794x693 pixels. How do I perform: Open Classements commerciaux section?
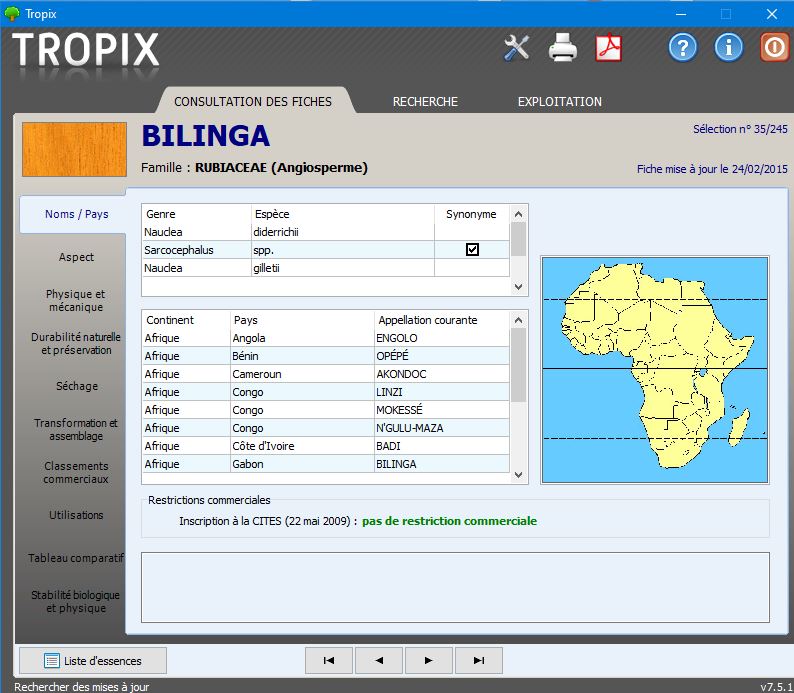[x=76, y=472]
